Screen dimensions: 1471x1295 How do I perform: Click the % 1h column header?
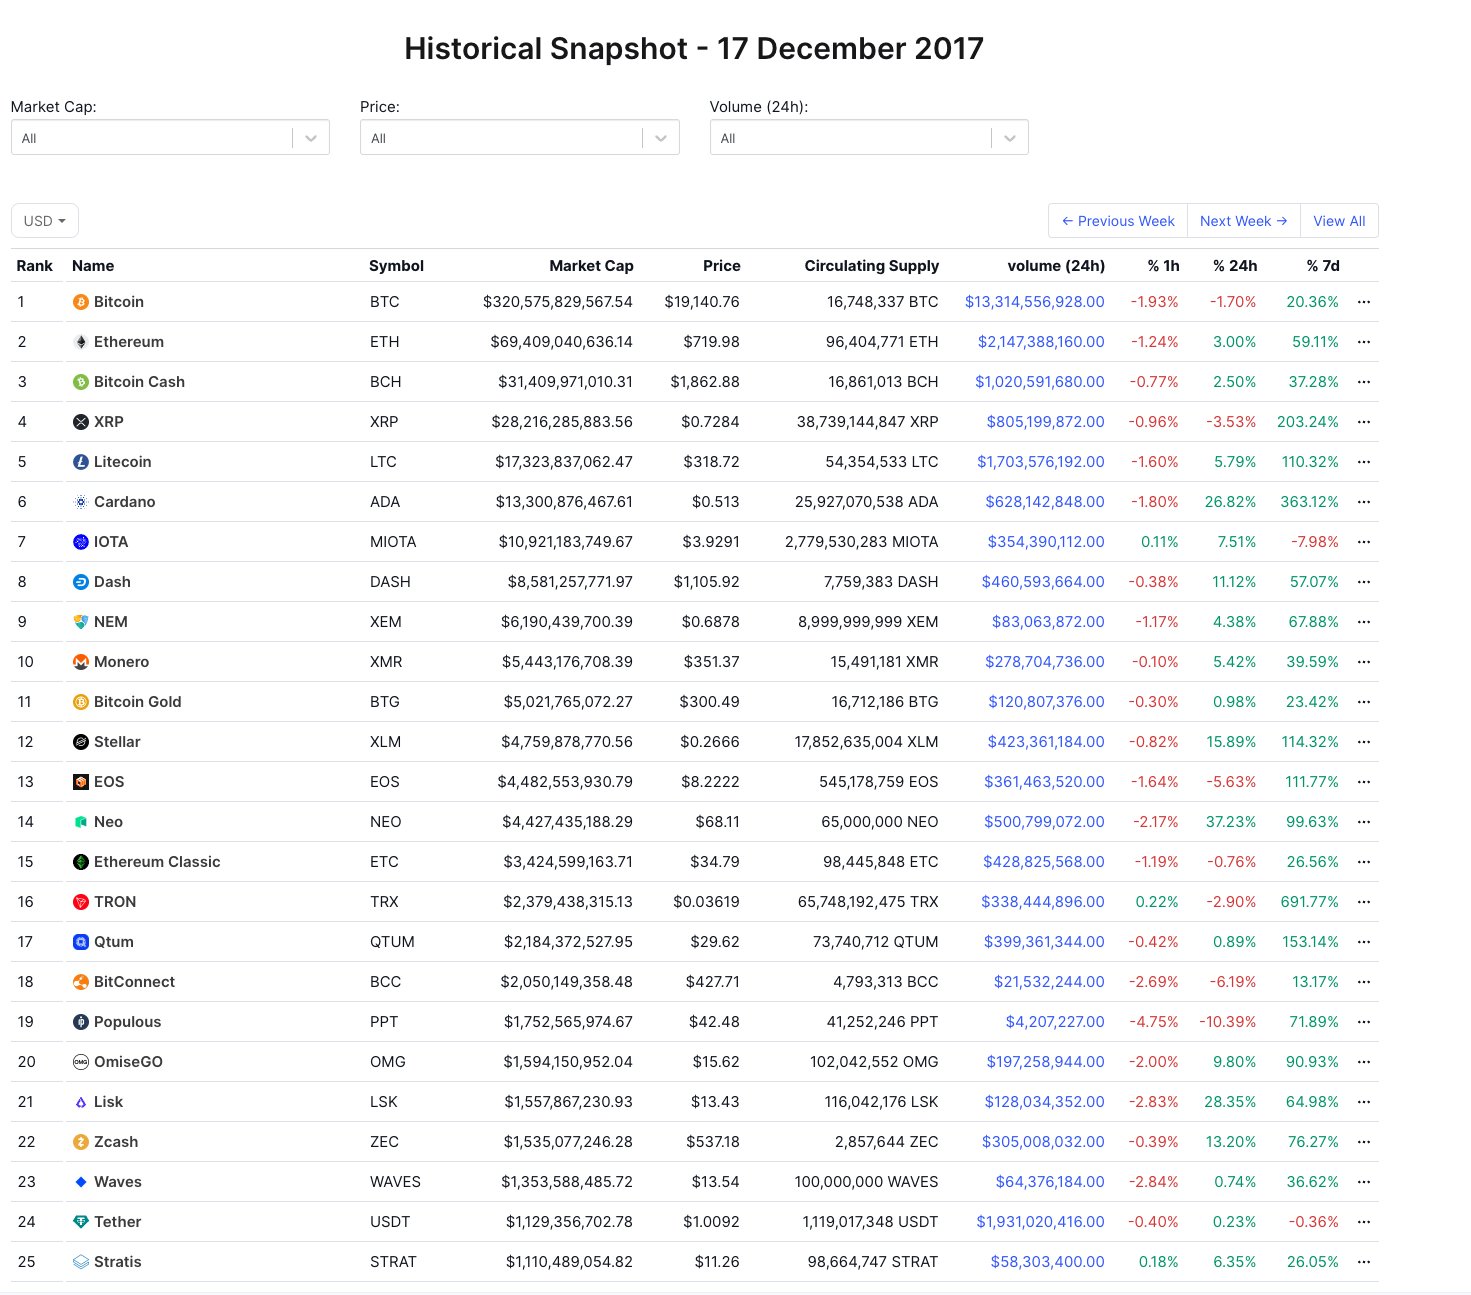1164,266
